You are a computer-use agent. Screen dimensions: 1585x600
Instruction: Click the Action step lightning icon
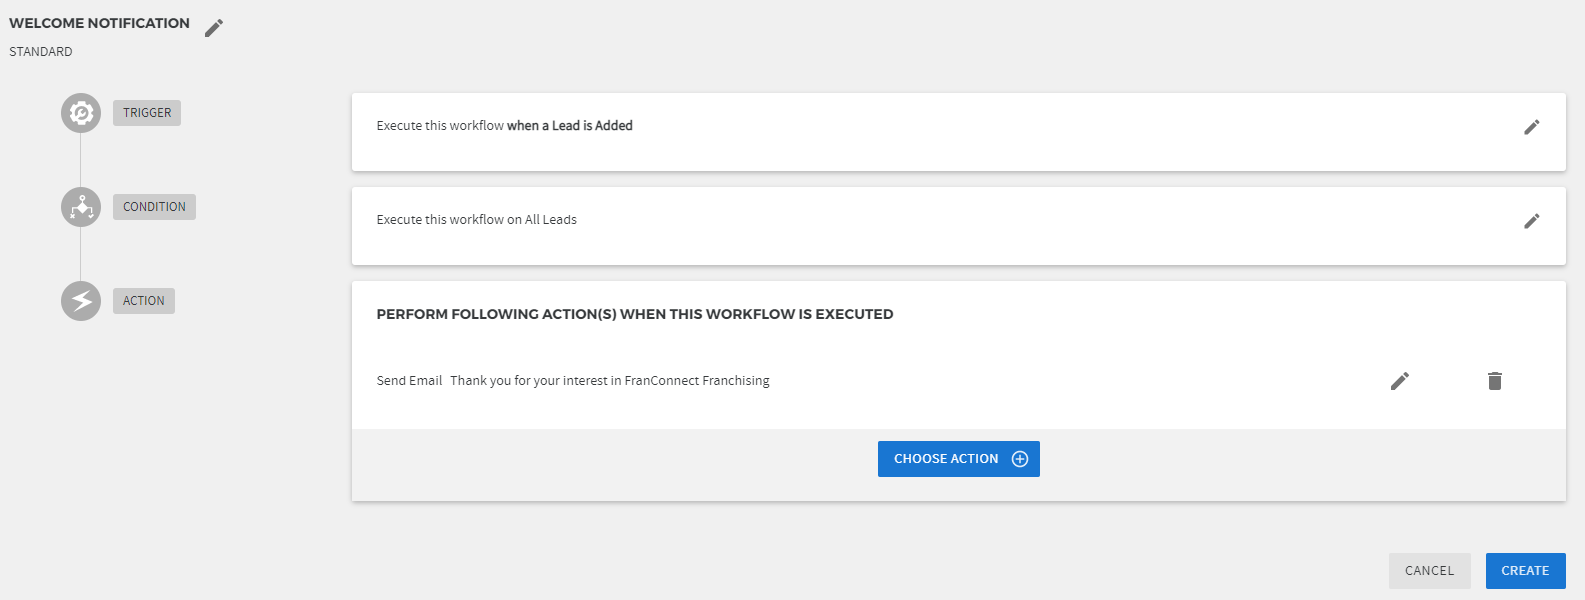(81, 301)
